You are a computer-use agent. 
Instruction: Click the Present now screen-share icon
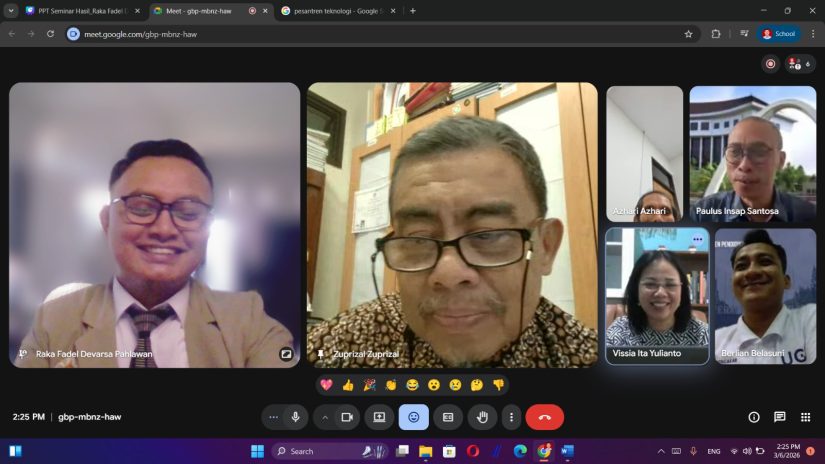coord(379,417)
